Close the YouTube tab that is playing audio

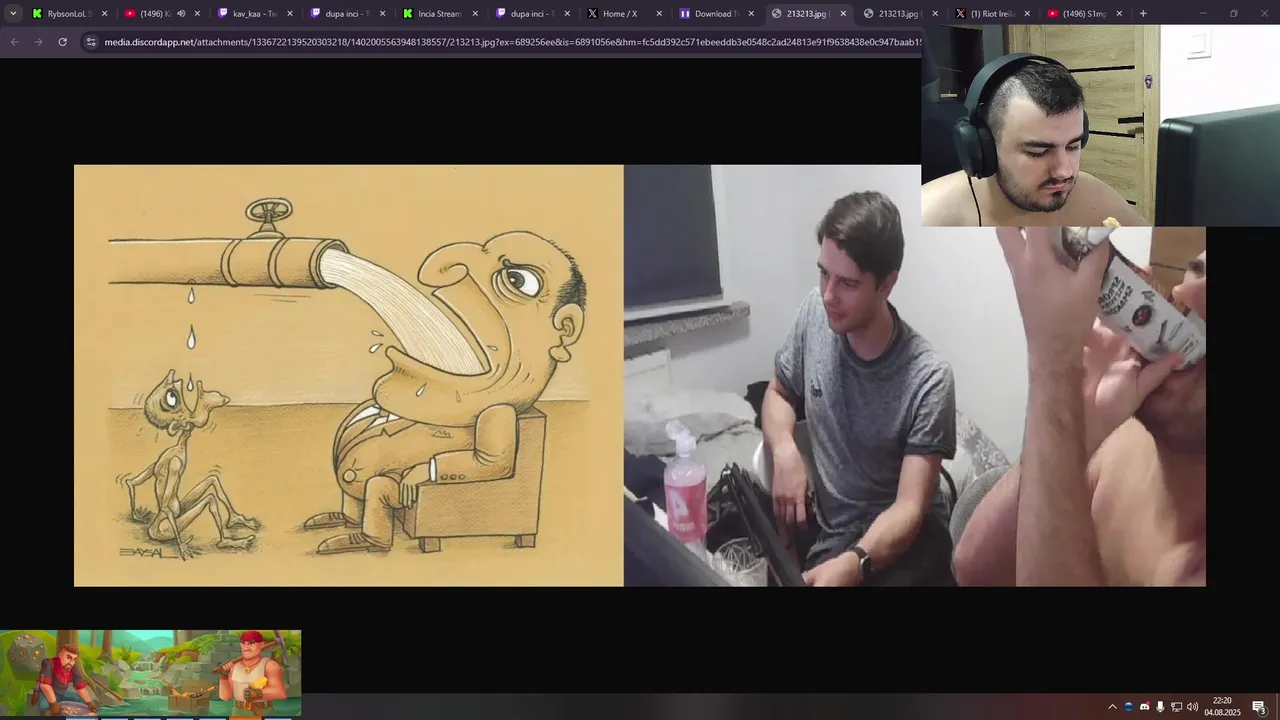click(x=197, y=14)
